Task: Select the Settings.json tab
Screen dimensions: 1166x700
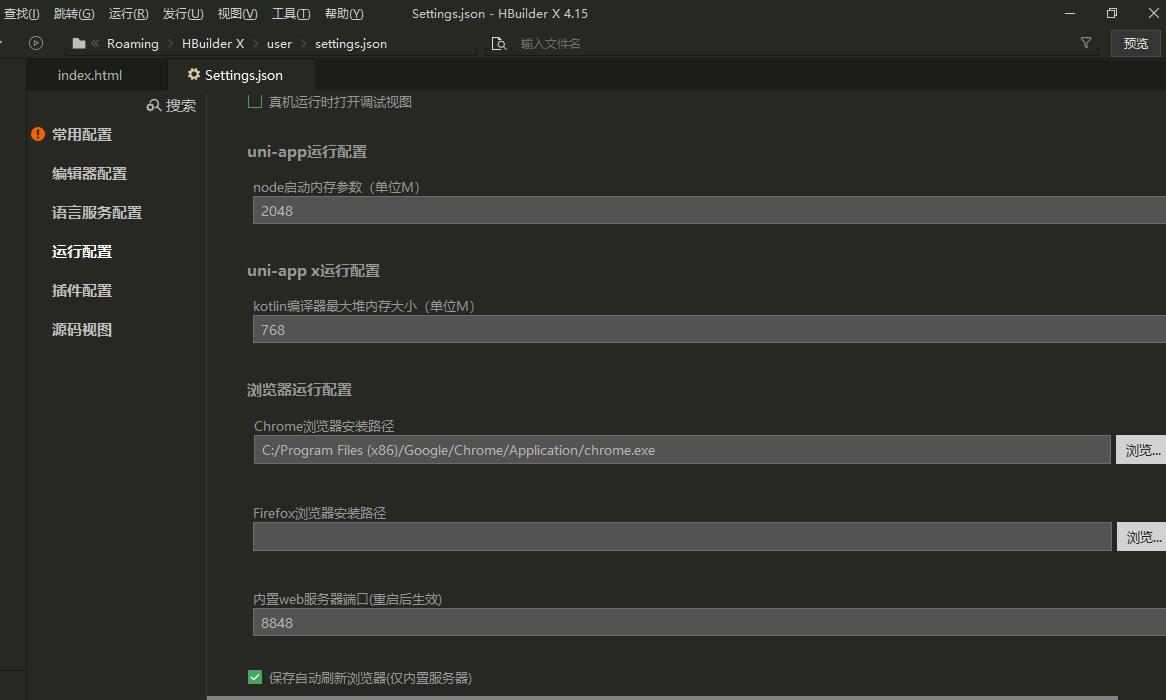Action: click(242, 75)
